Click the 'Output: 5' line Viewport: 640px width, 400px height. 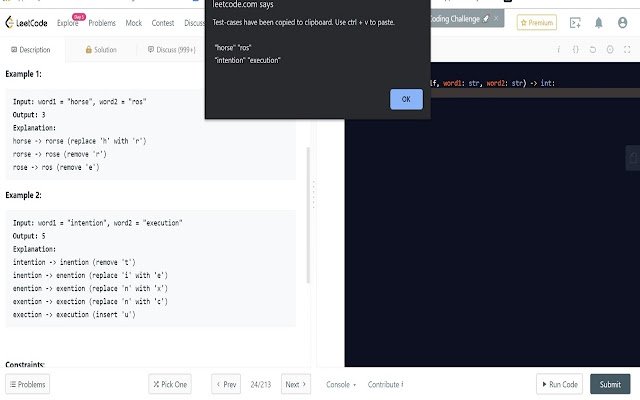click(29, 236)
